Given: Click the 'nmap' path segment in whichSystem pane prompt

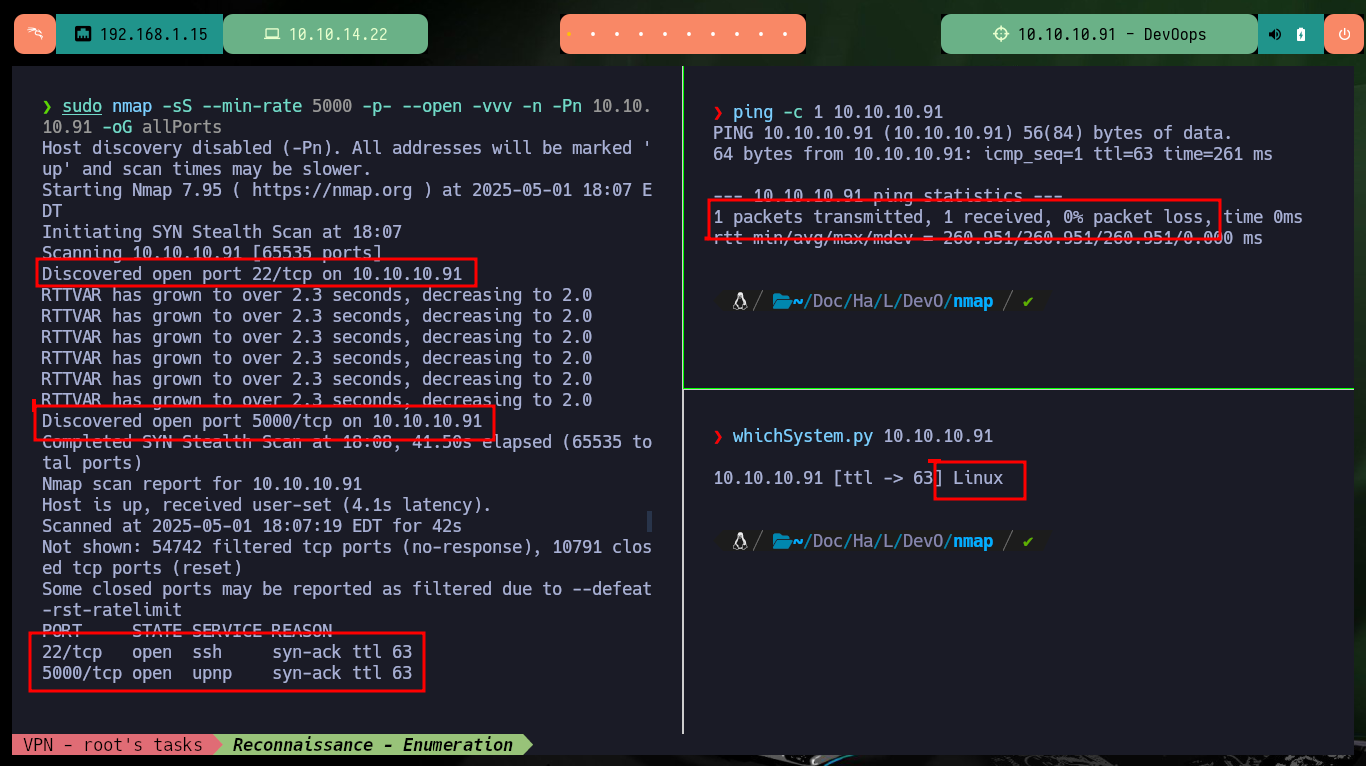Looking at the screenshot, I should [973, 541].
